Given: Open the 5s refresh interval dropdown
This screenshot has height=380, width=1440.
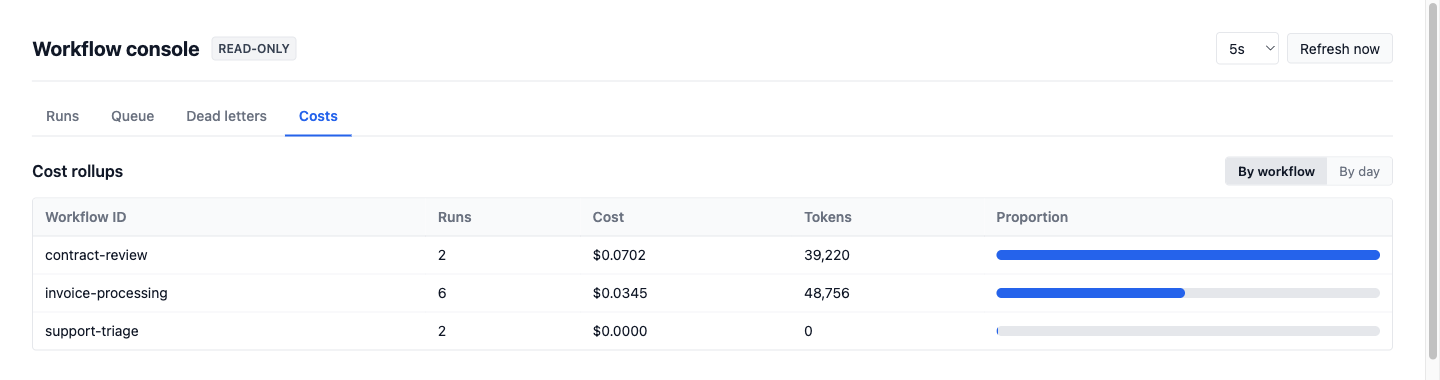Looking at the screenshot, I should pos(1247,49).
